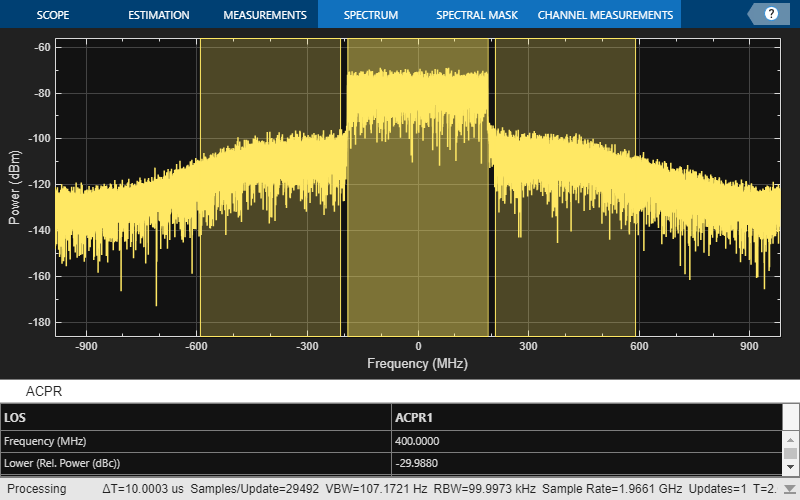Click the Processing status text
The width and height of the screenshot is (800, 500).
click(x=38, y=489)
